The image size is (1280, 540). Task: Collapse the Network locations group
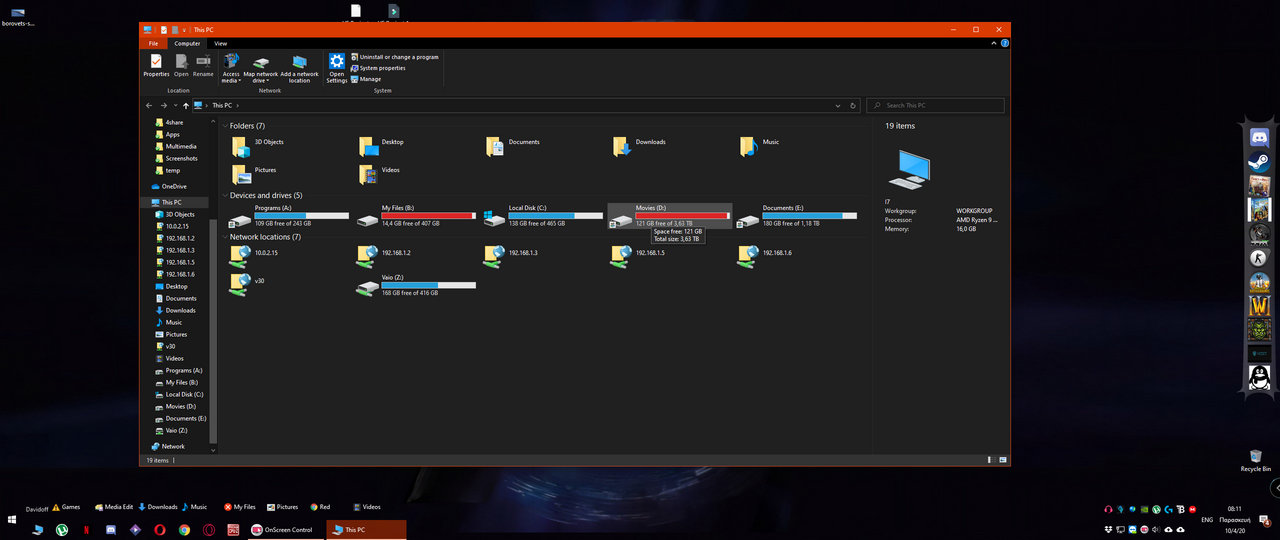[x=225, y=237]
